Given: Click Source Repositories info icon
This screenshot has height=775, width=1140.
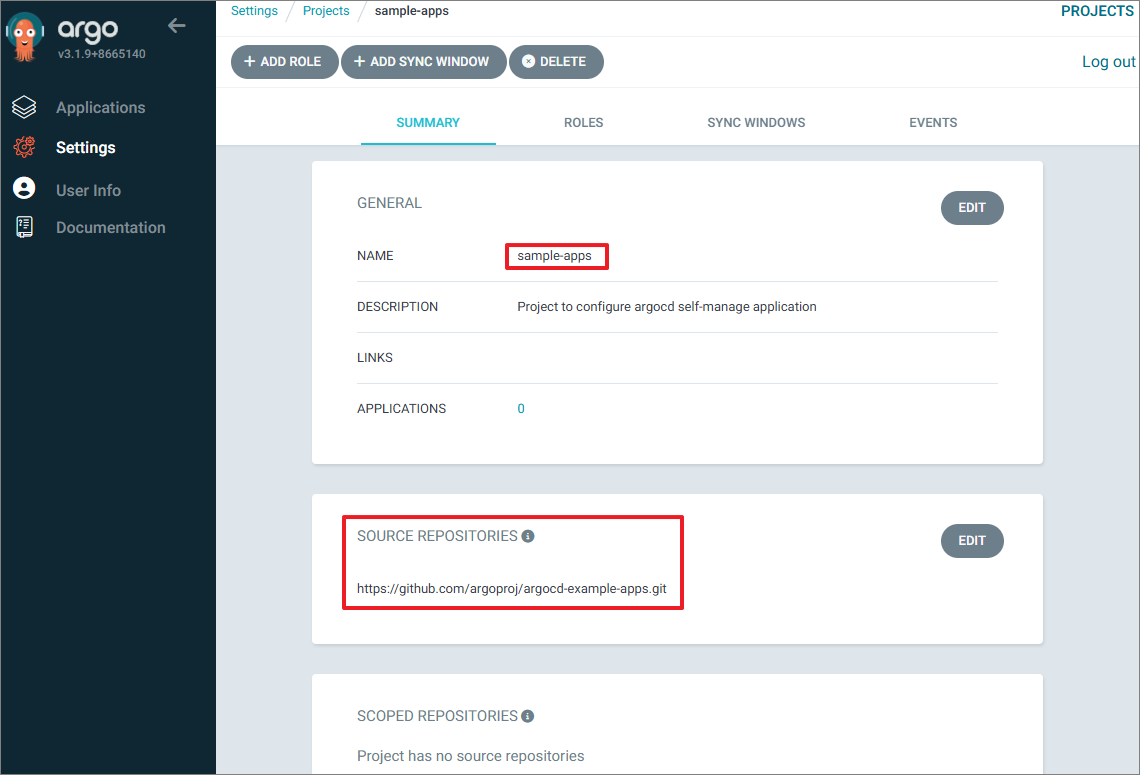Looking at the screenshot, I should point(529,537).
